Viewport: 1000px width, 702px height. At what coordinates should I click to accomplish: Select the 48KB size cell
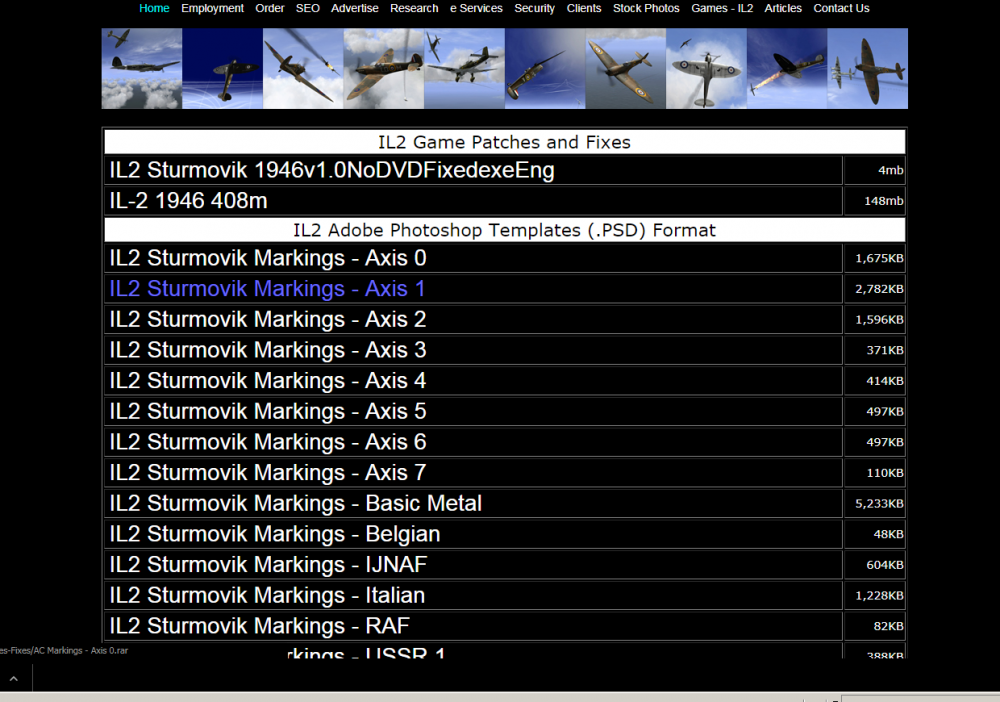(874, 534)
